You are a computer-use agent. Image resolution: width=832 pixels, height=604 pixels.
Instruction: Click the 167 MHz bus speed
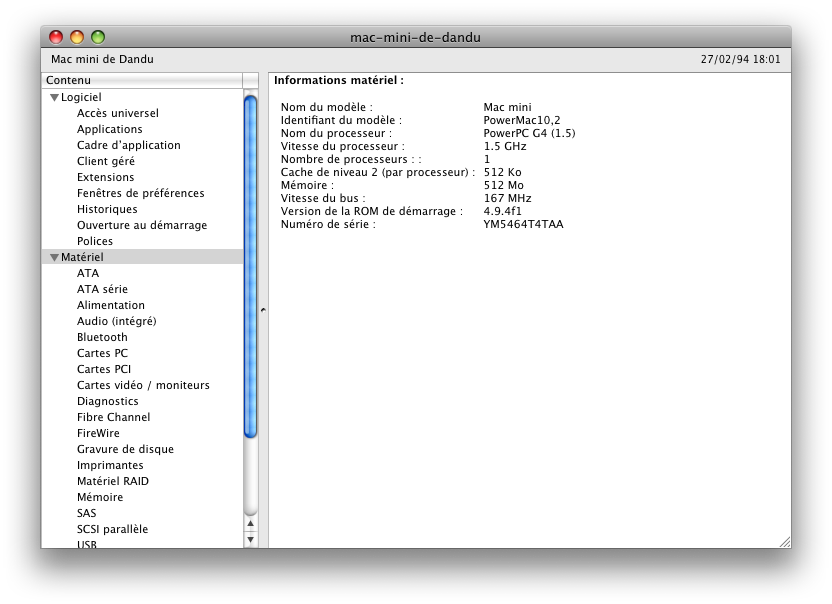[507, 198]
